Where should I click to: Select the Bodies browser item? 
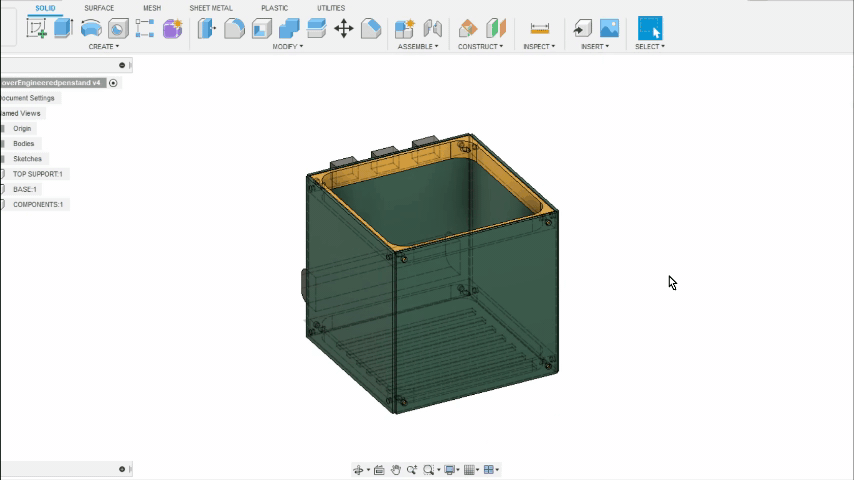23,144
